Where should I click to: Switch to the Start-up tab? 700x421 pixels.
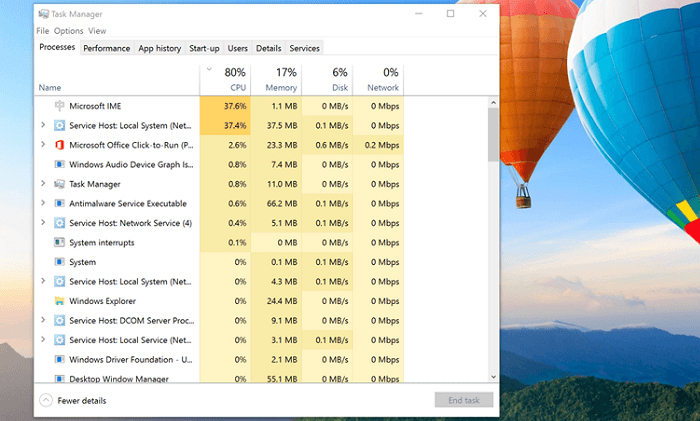click(x=204, y=48)
